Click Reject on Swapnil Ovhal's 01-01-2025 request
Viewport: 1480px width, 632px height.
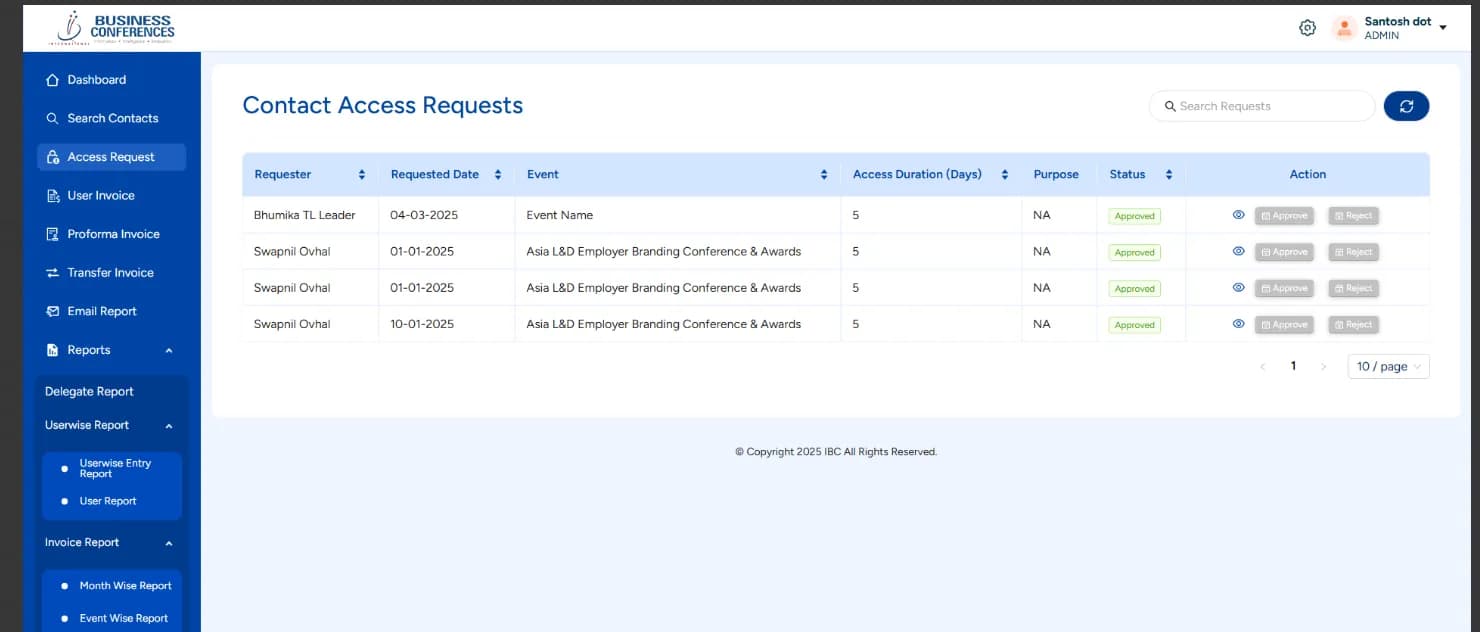click(1353, 251)
